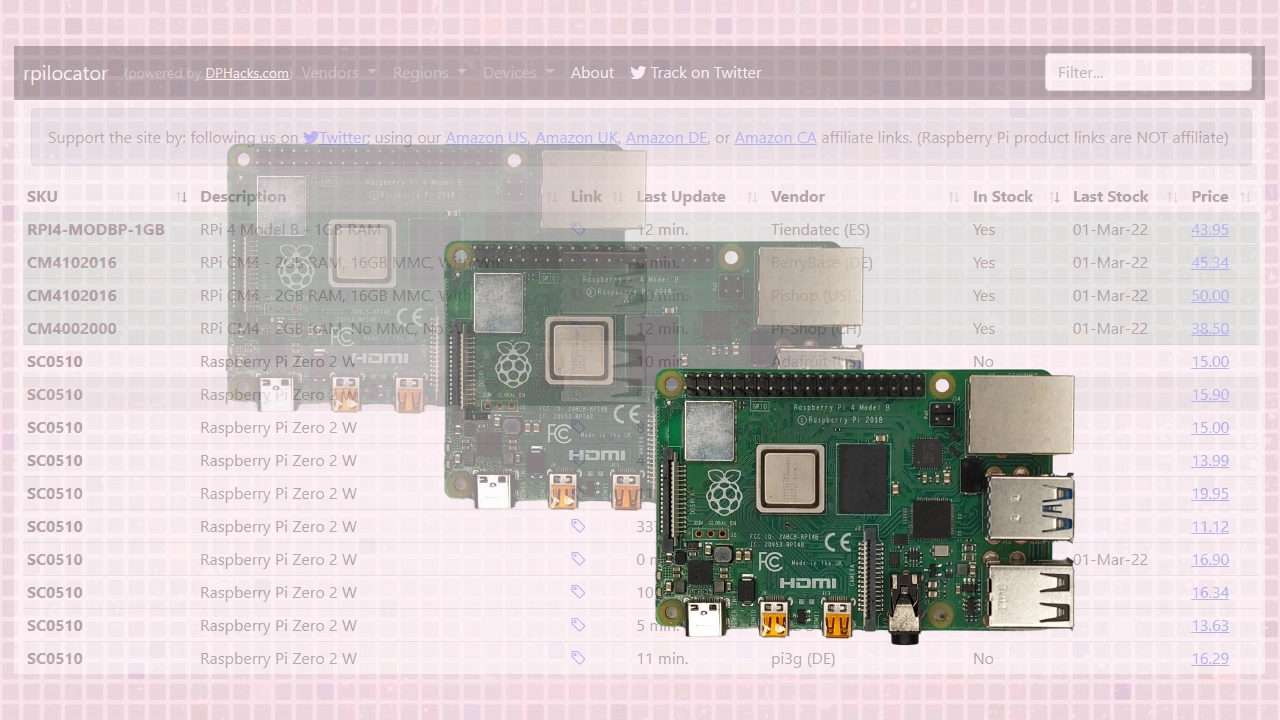Expand the Regions dropdown menu
1280x720 pixels.
click(429, 72)
